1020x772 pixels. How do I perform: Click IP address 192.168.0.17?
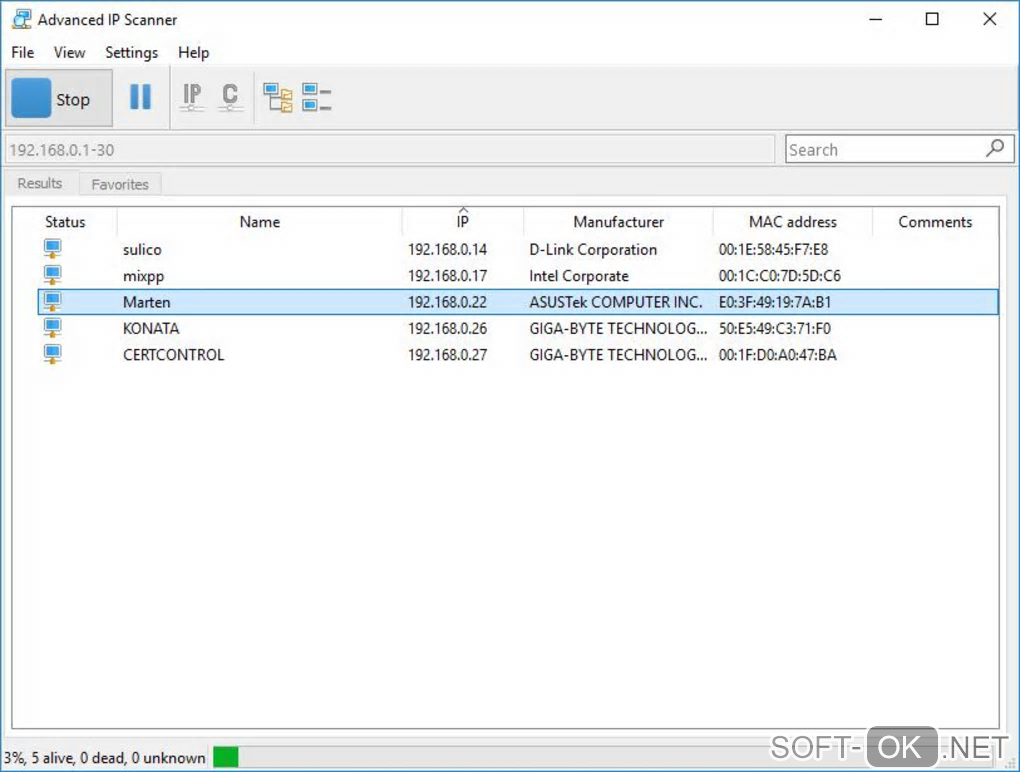tap(448, 276)
